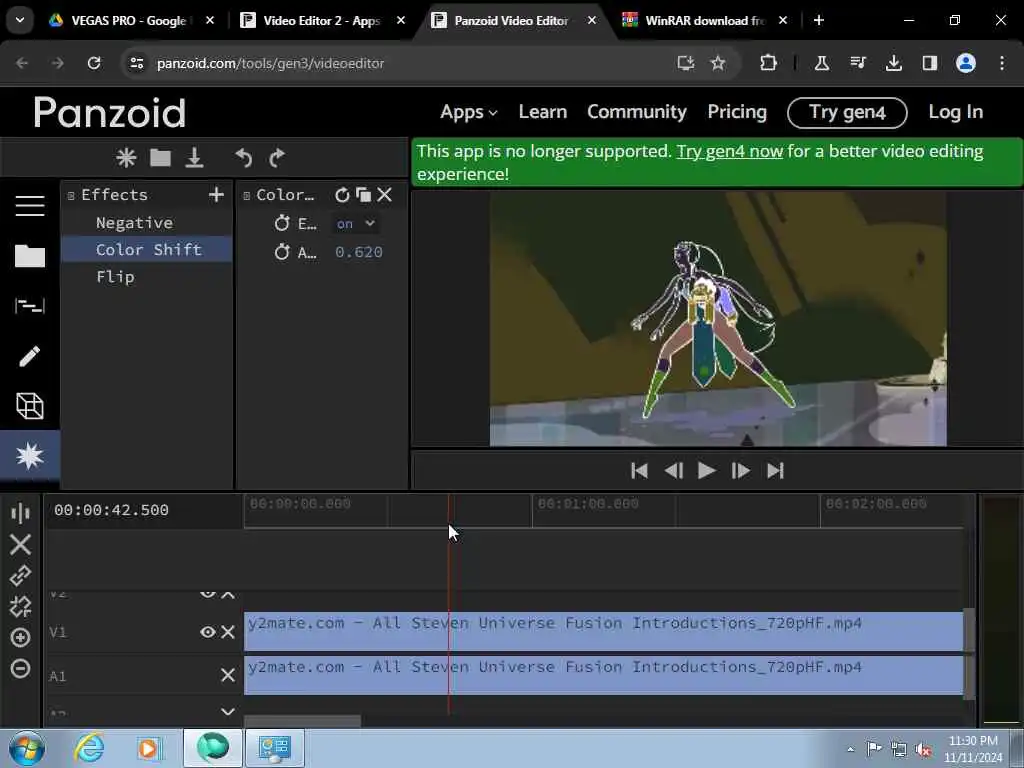
Task: Open the hamburger menu in left sidebar
Action: 30,206
